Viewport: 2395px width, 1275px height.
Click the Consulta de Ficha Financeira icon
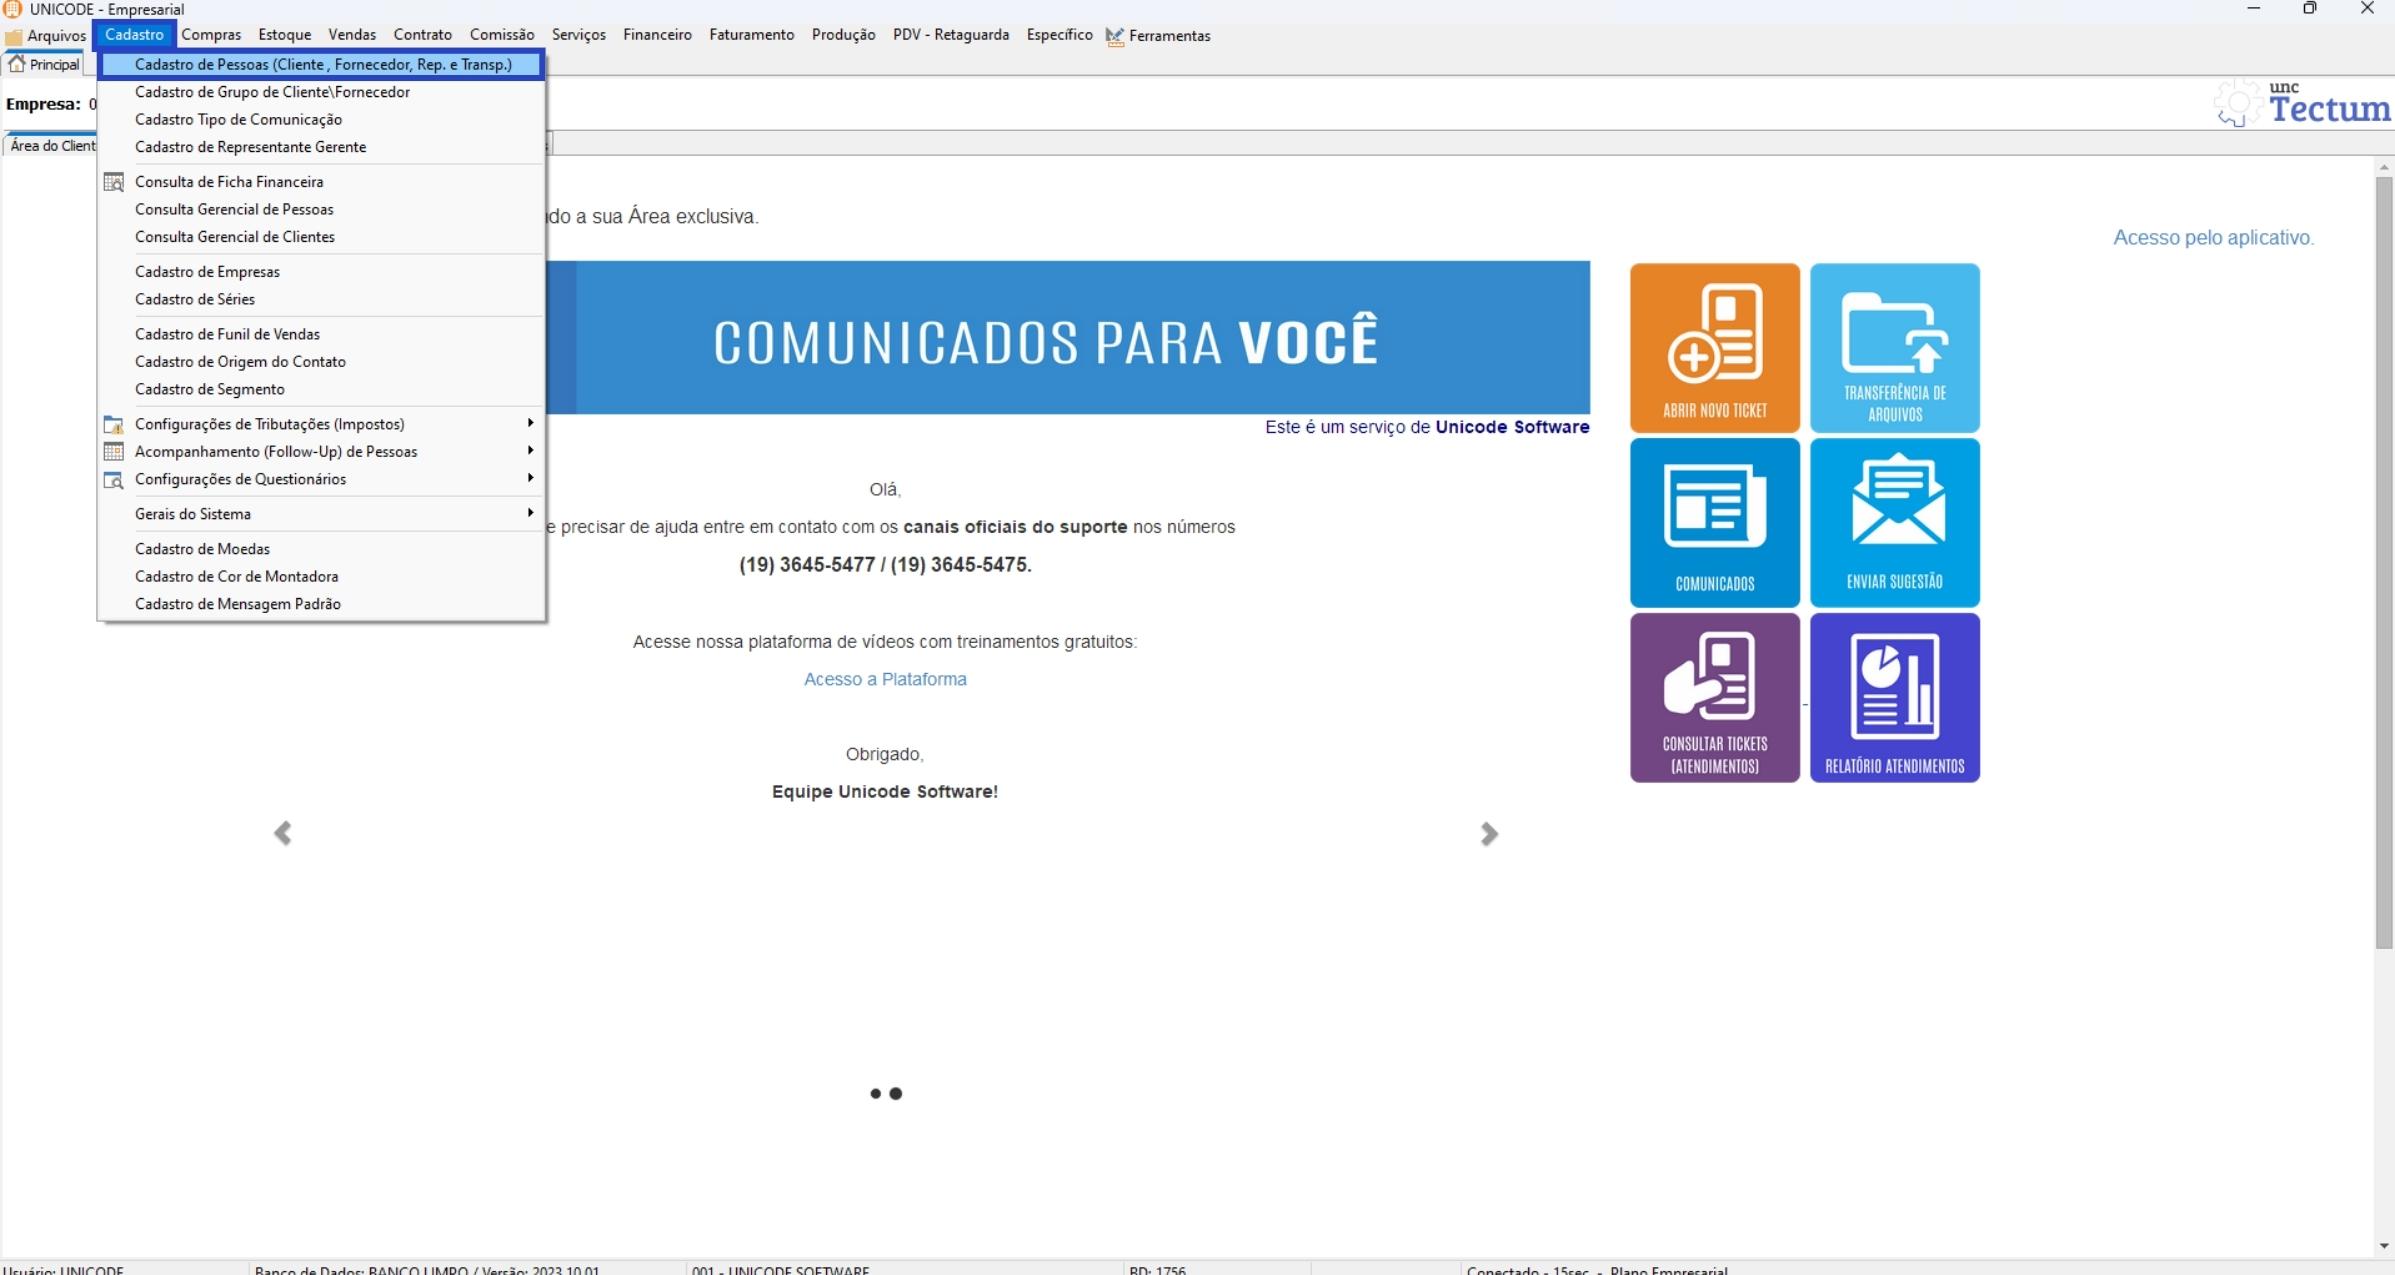tap(114, 182)
